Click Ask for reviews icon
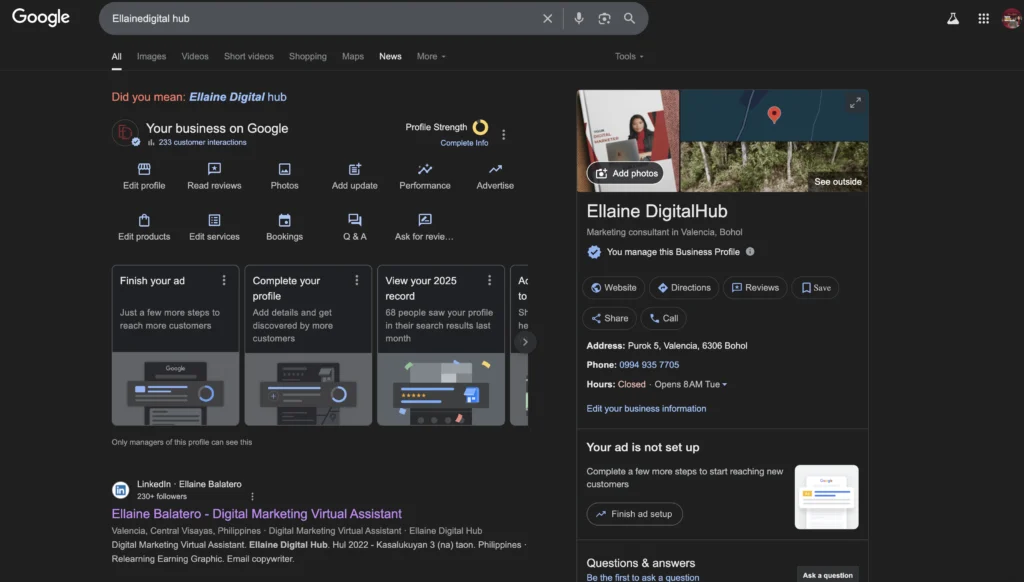This screenshot has height=582, width=1024. (x=424, y=220)
